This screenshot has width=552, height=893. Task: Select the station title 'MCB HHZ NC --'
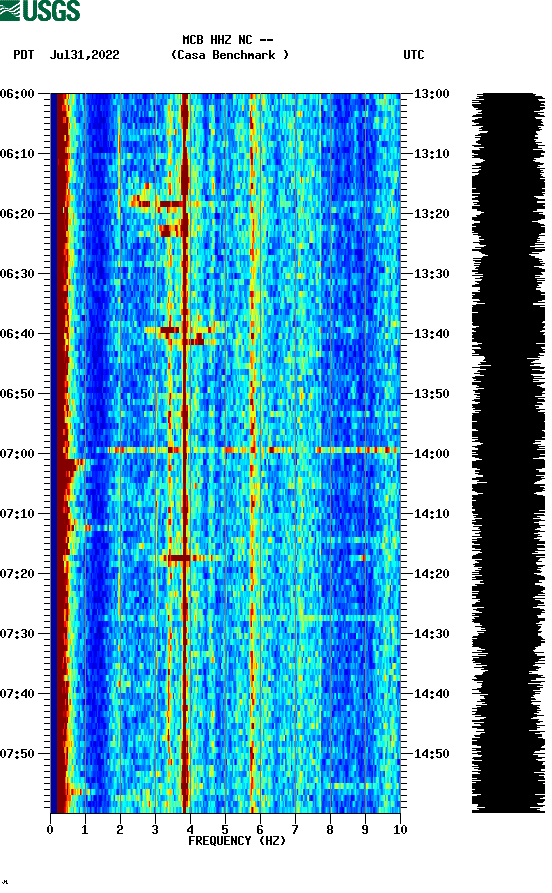pyautogui.click(x=228, y=40)
